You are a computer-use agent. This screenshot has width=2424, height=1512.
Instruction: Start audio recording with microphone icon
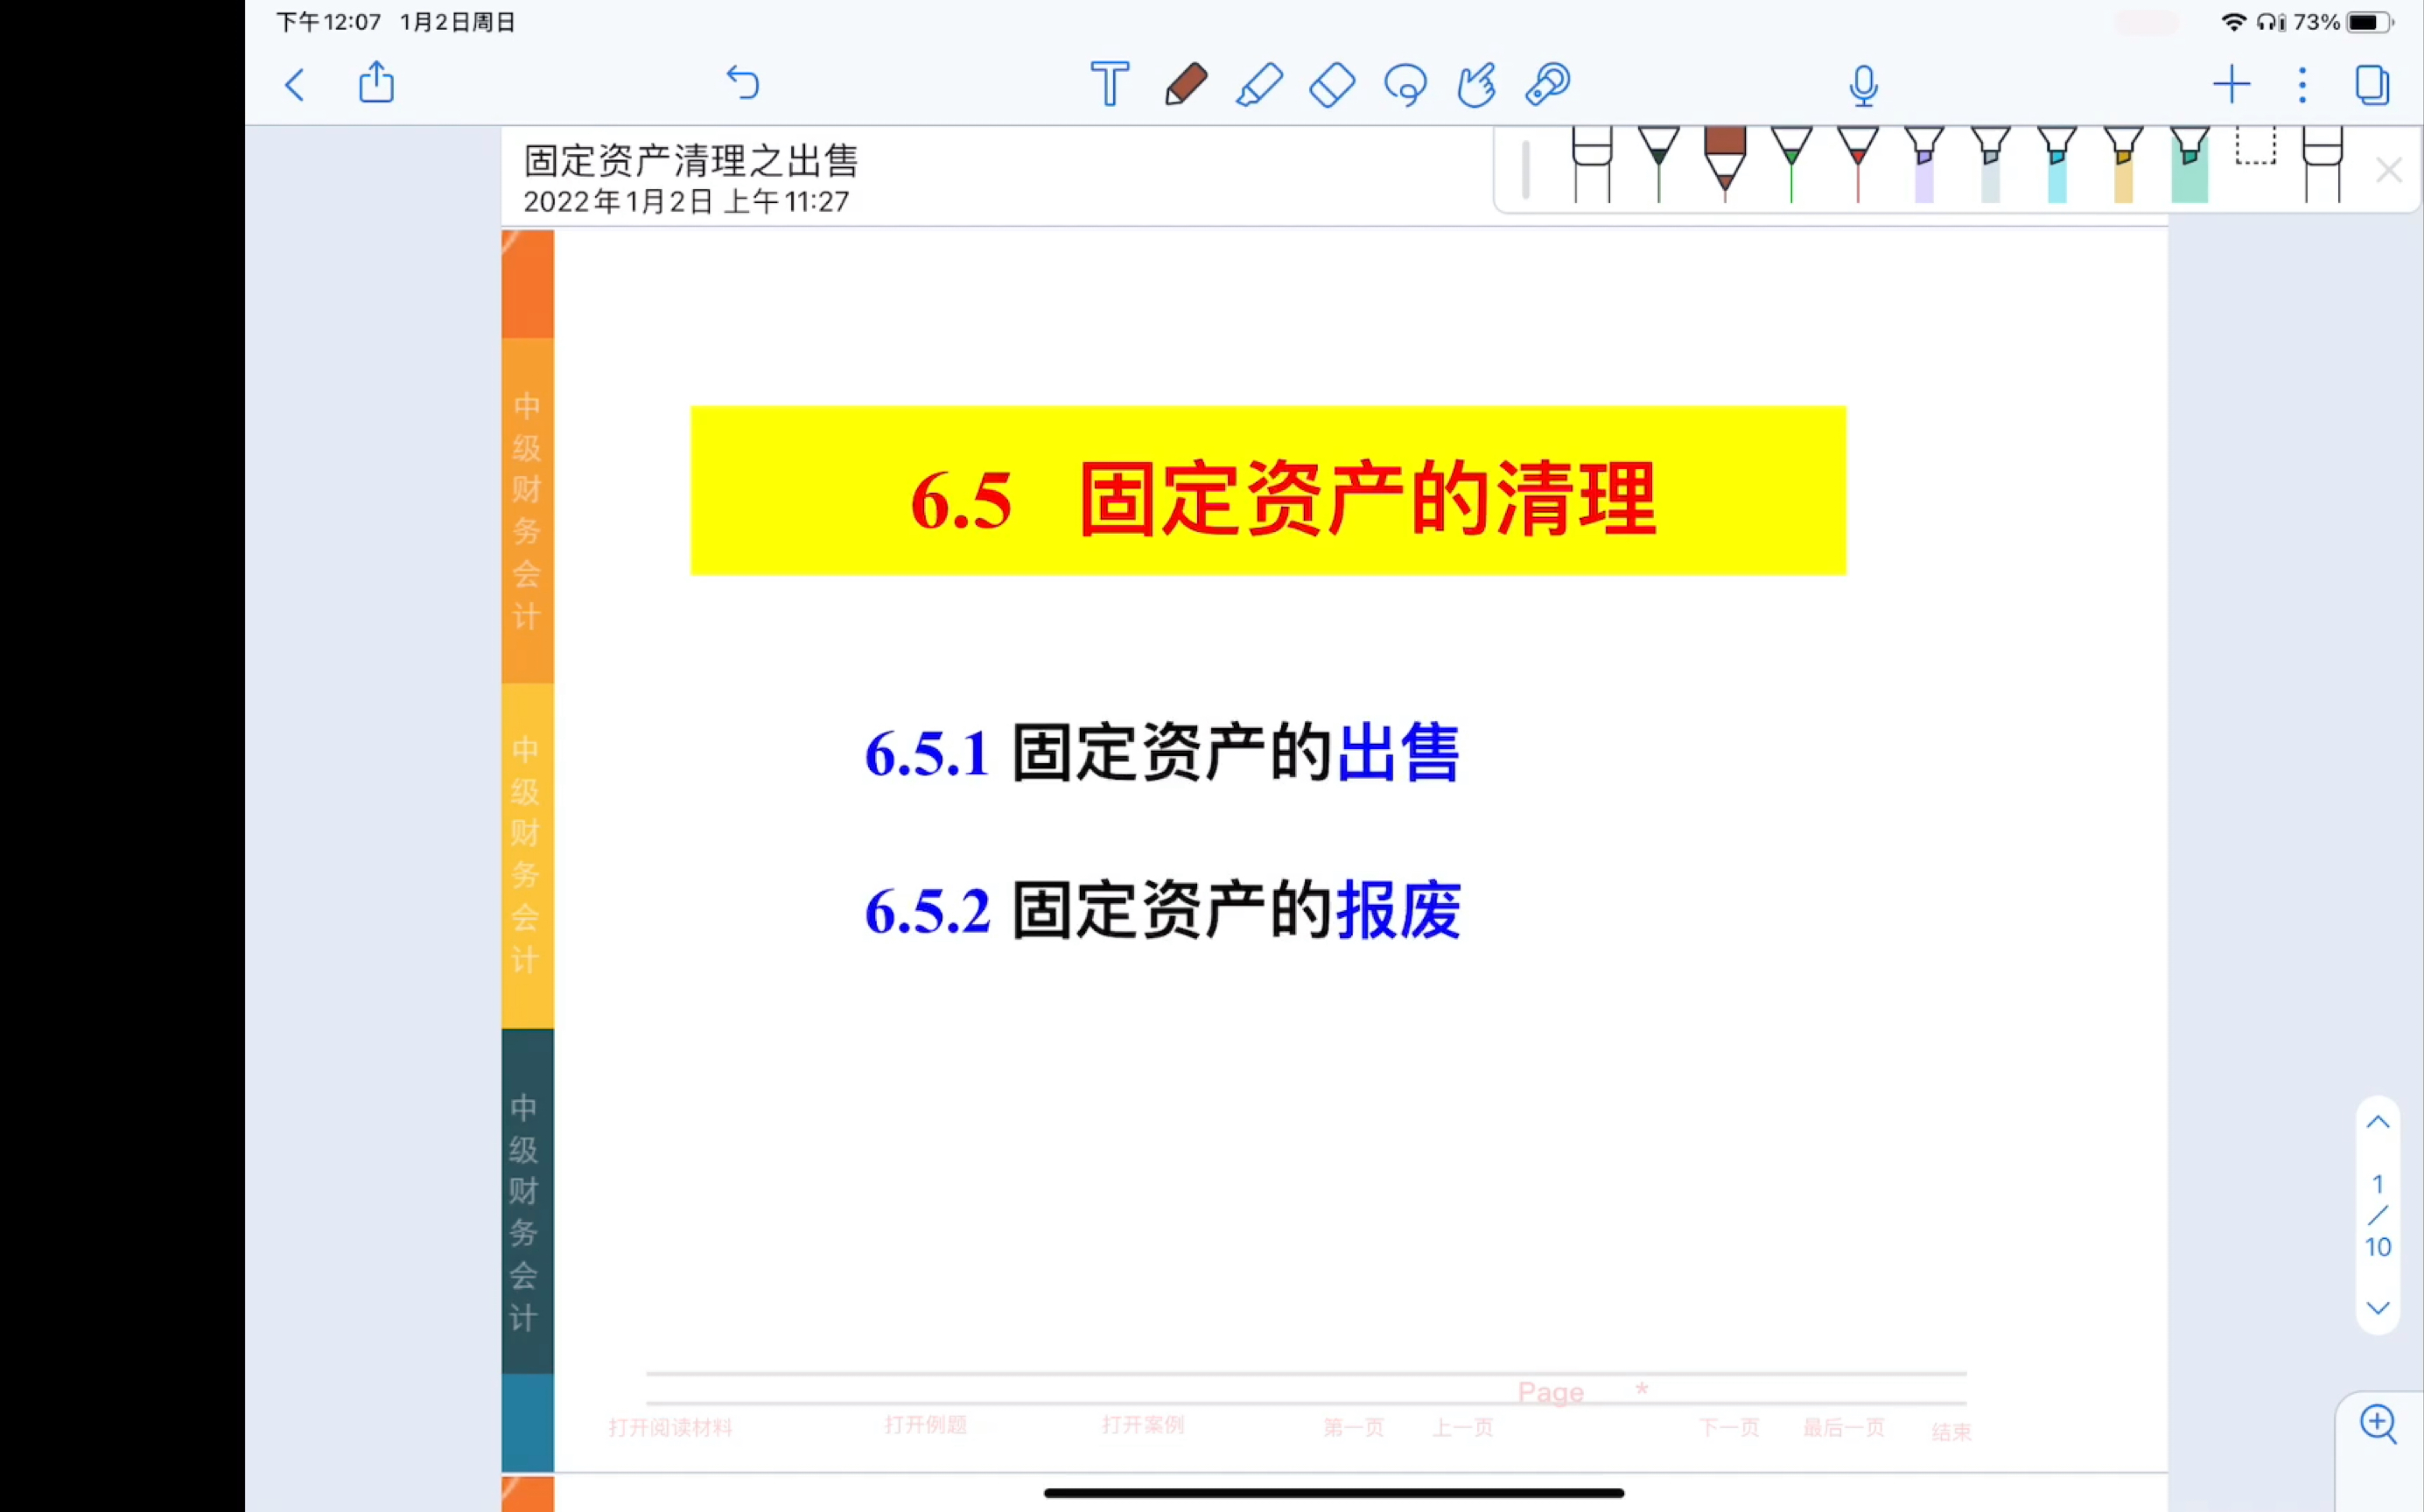point(1863,85)
